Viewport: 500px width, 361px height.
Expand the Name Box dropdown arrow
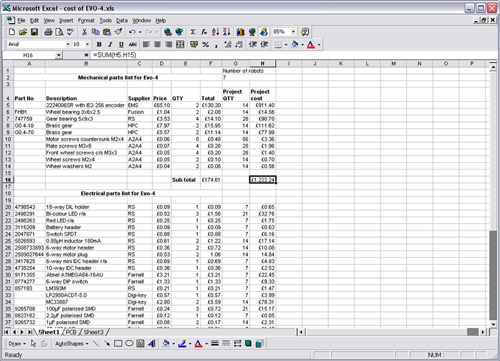tap(59, 55)
